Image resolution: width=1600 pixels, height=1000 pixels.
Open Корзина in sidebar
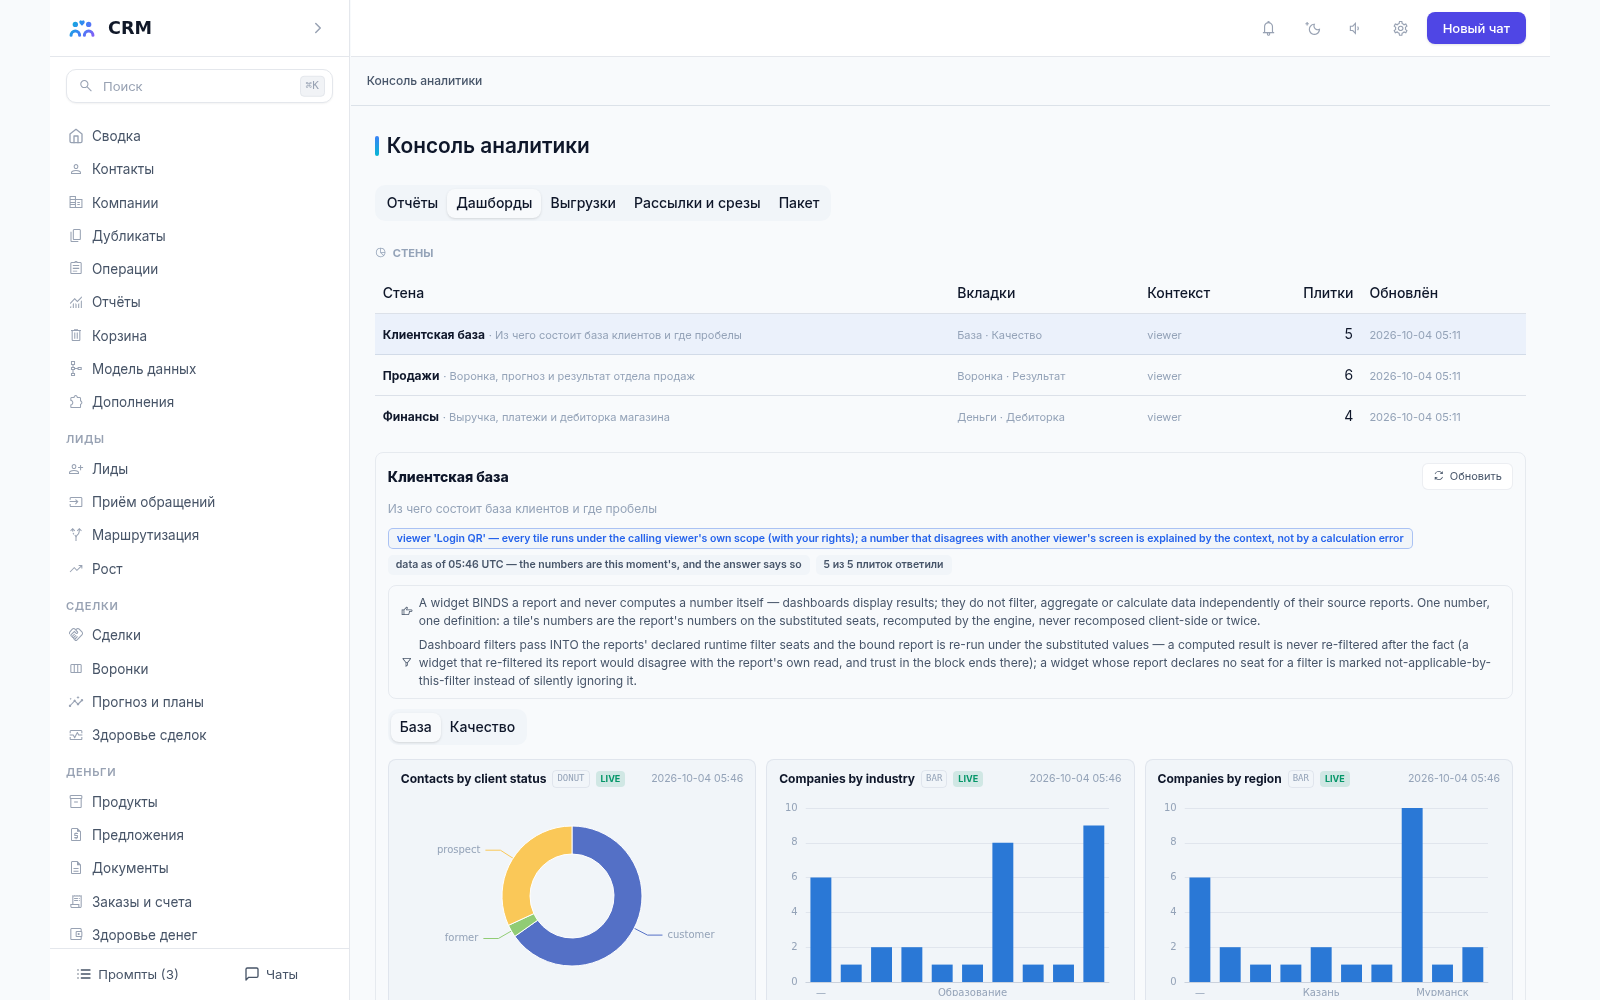coord(199,336)
